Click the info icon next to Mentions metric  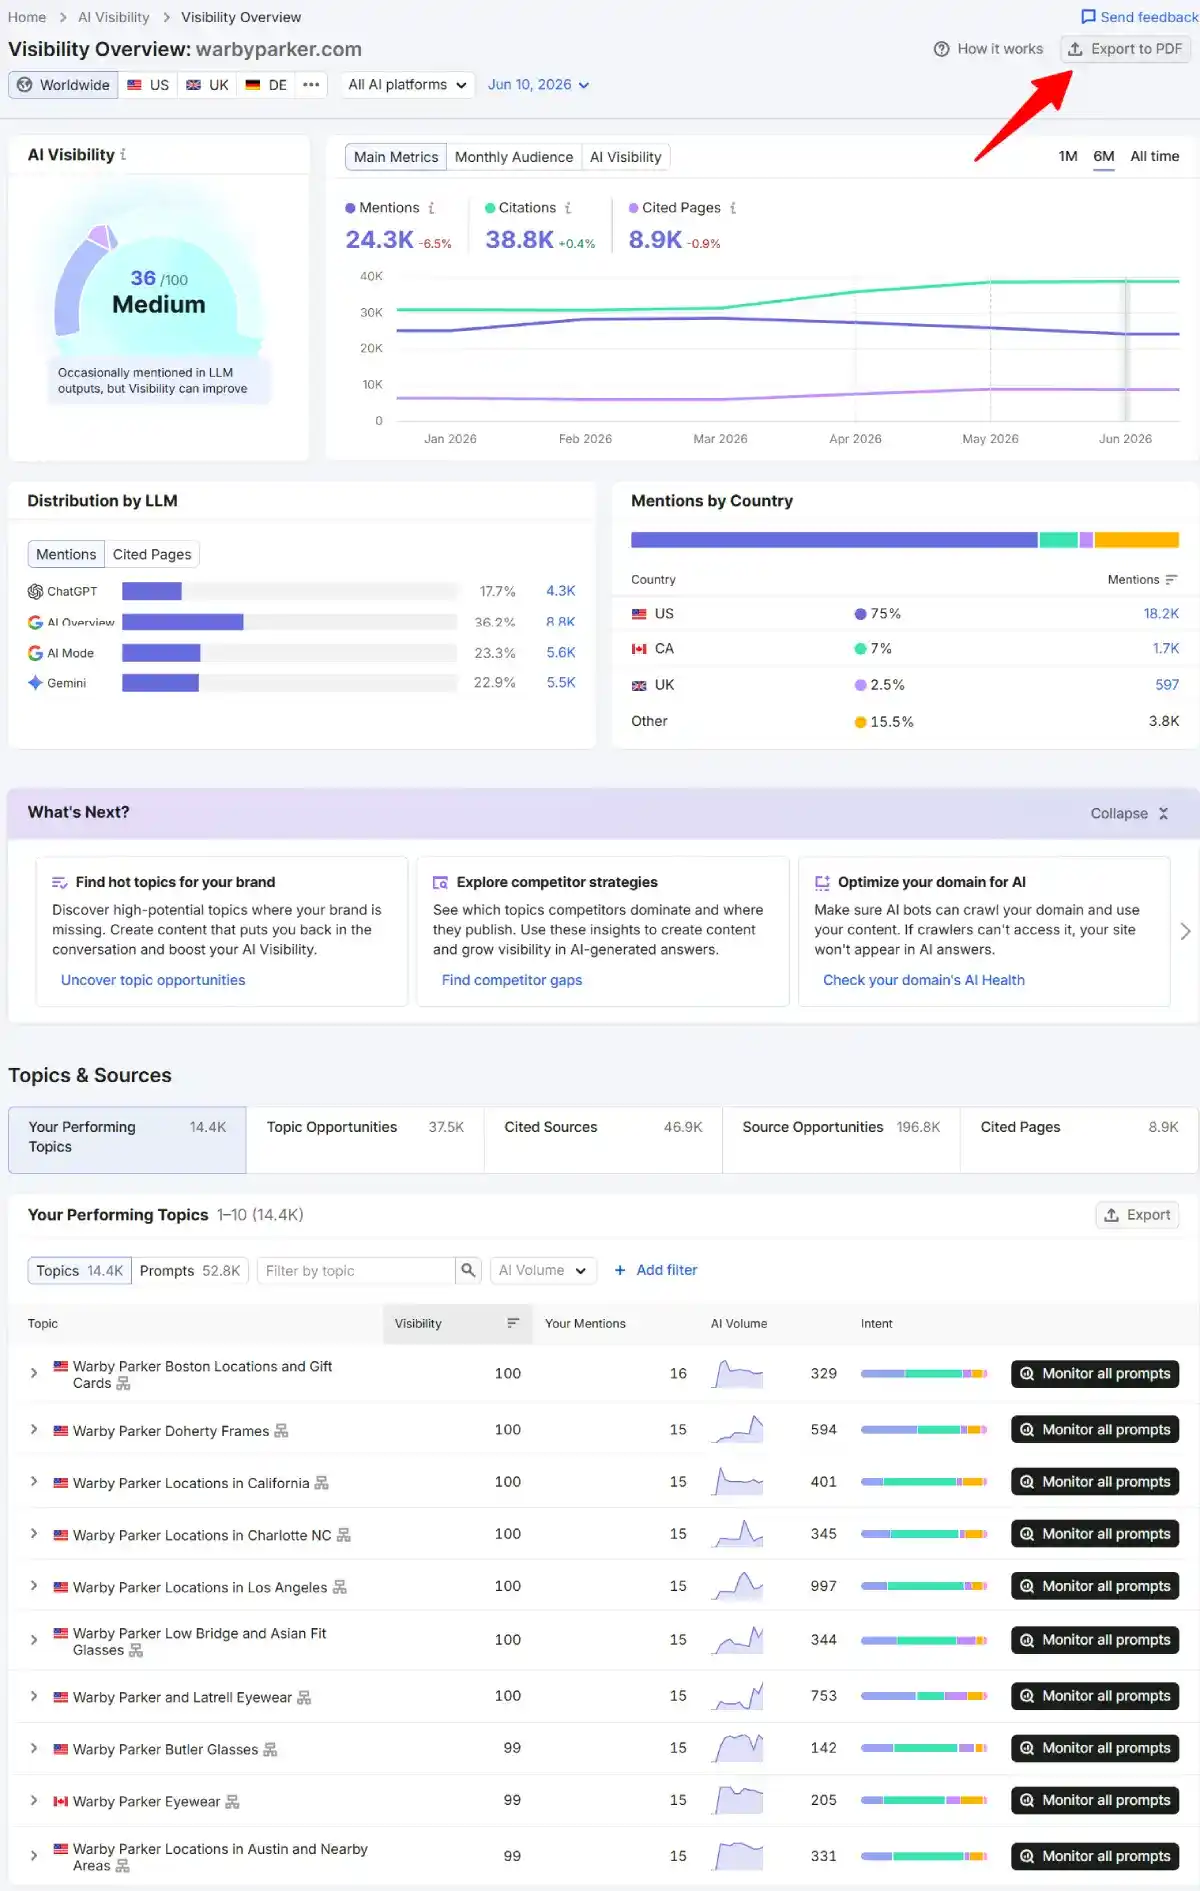pos(431,208)
